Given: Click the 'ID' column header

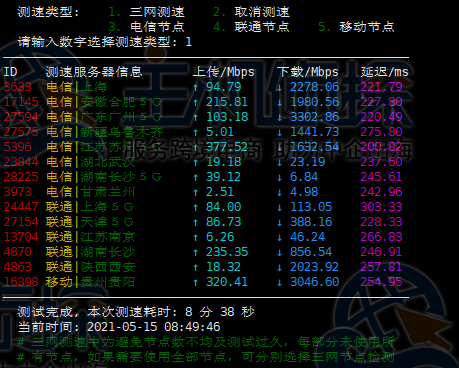Looking at the screenshot, I should pos(10,72).
